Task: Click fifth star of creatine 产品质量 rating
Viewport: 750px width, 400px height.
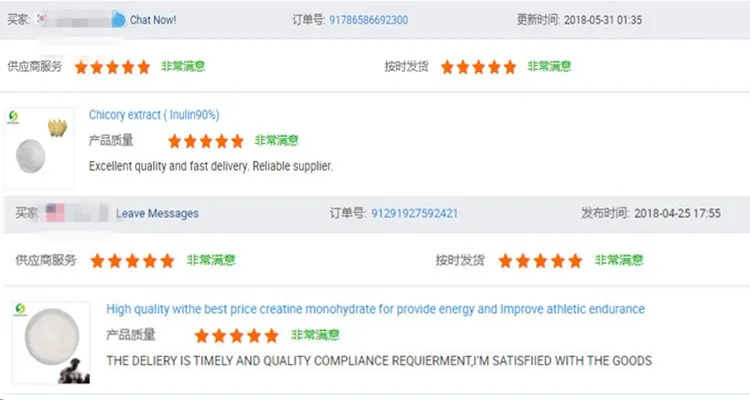Action: [x=271, y=335]
